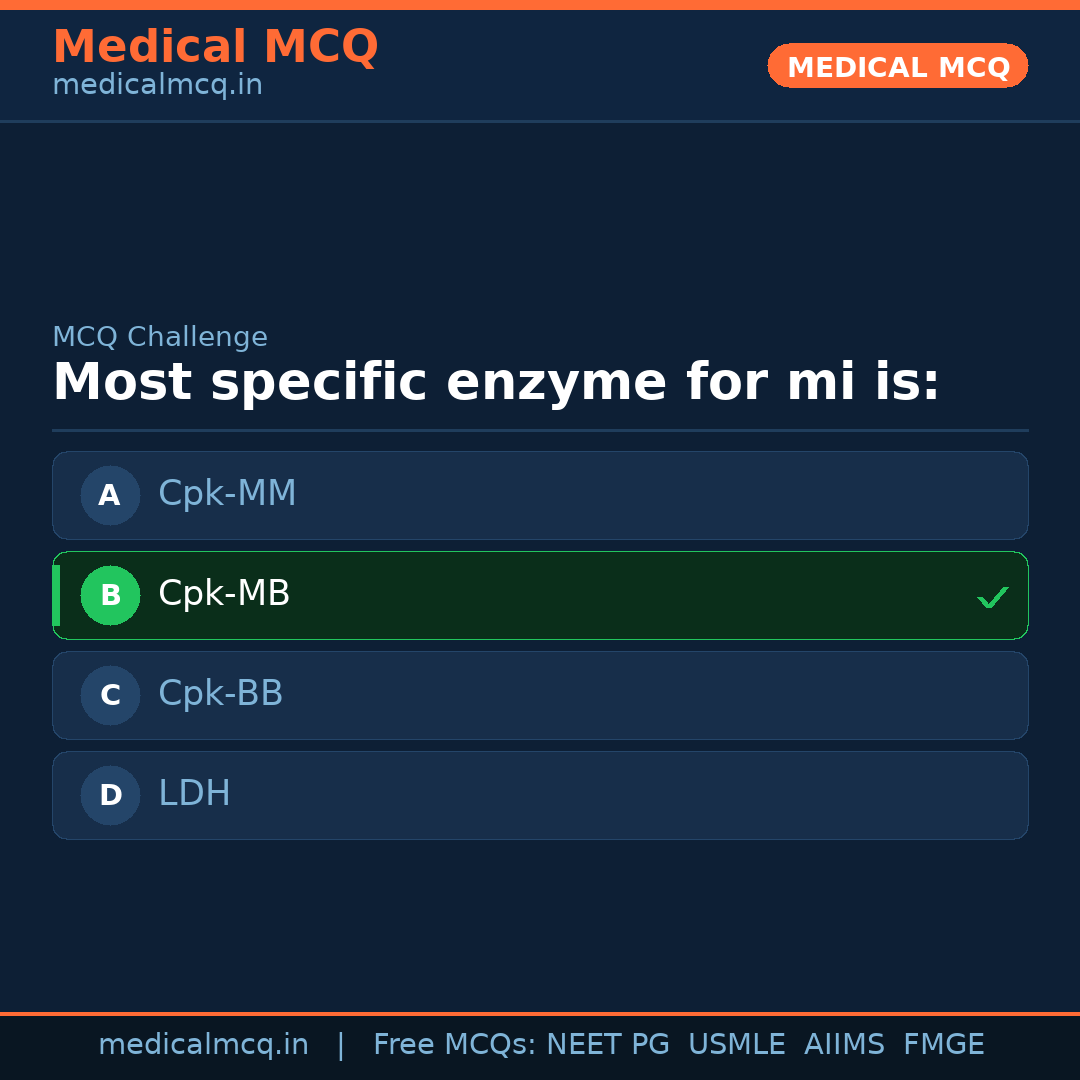Click the separator bar in the footer
This screenshot has width=1080, height=1080.
pos(341,1044)
